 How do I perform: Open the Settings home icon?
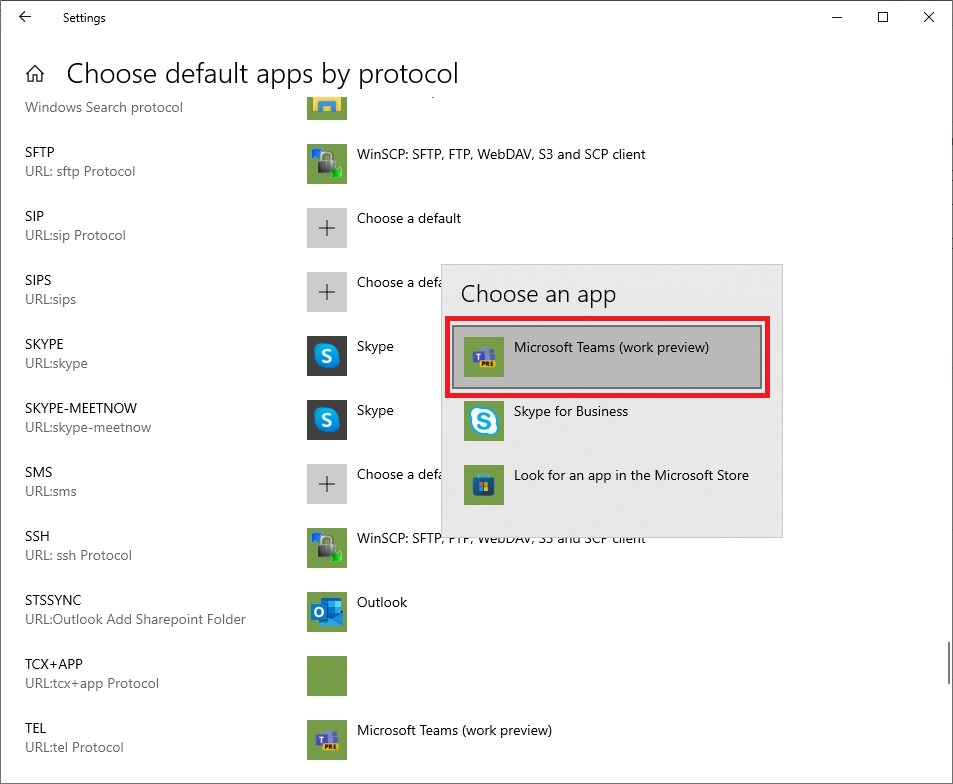coord(35,74)
